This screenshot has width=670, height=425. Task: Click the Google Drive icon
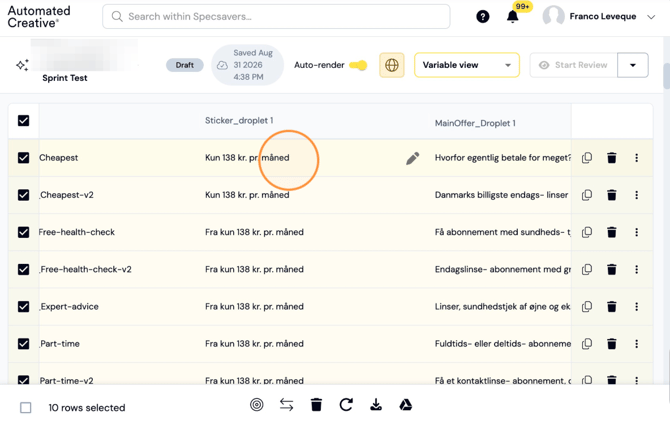click(x=406, y=404)
